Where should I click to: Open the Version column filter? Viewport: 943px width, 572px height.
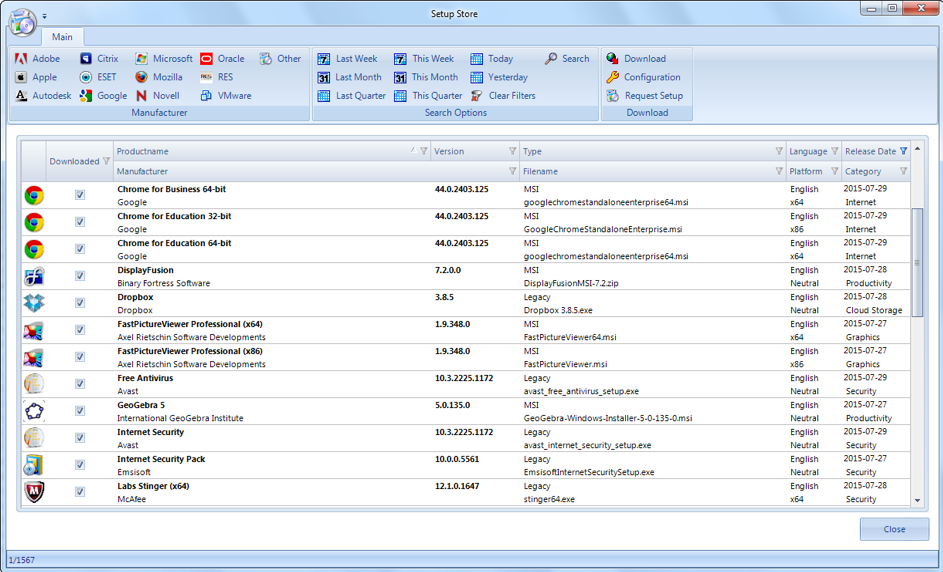(x=512, y=151)
